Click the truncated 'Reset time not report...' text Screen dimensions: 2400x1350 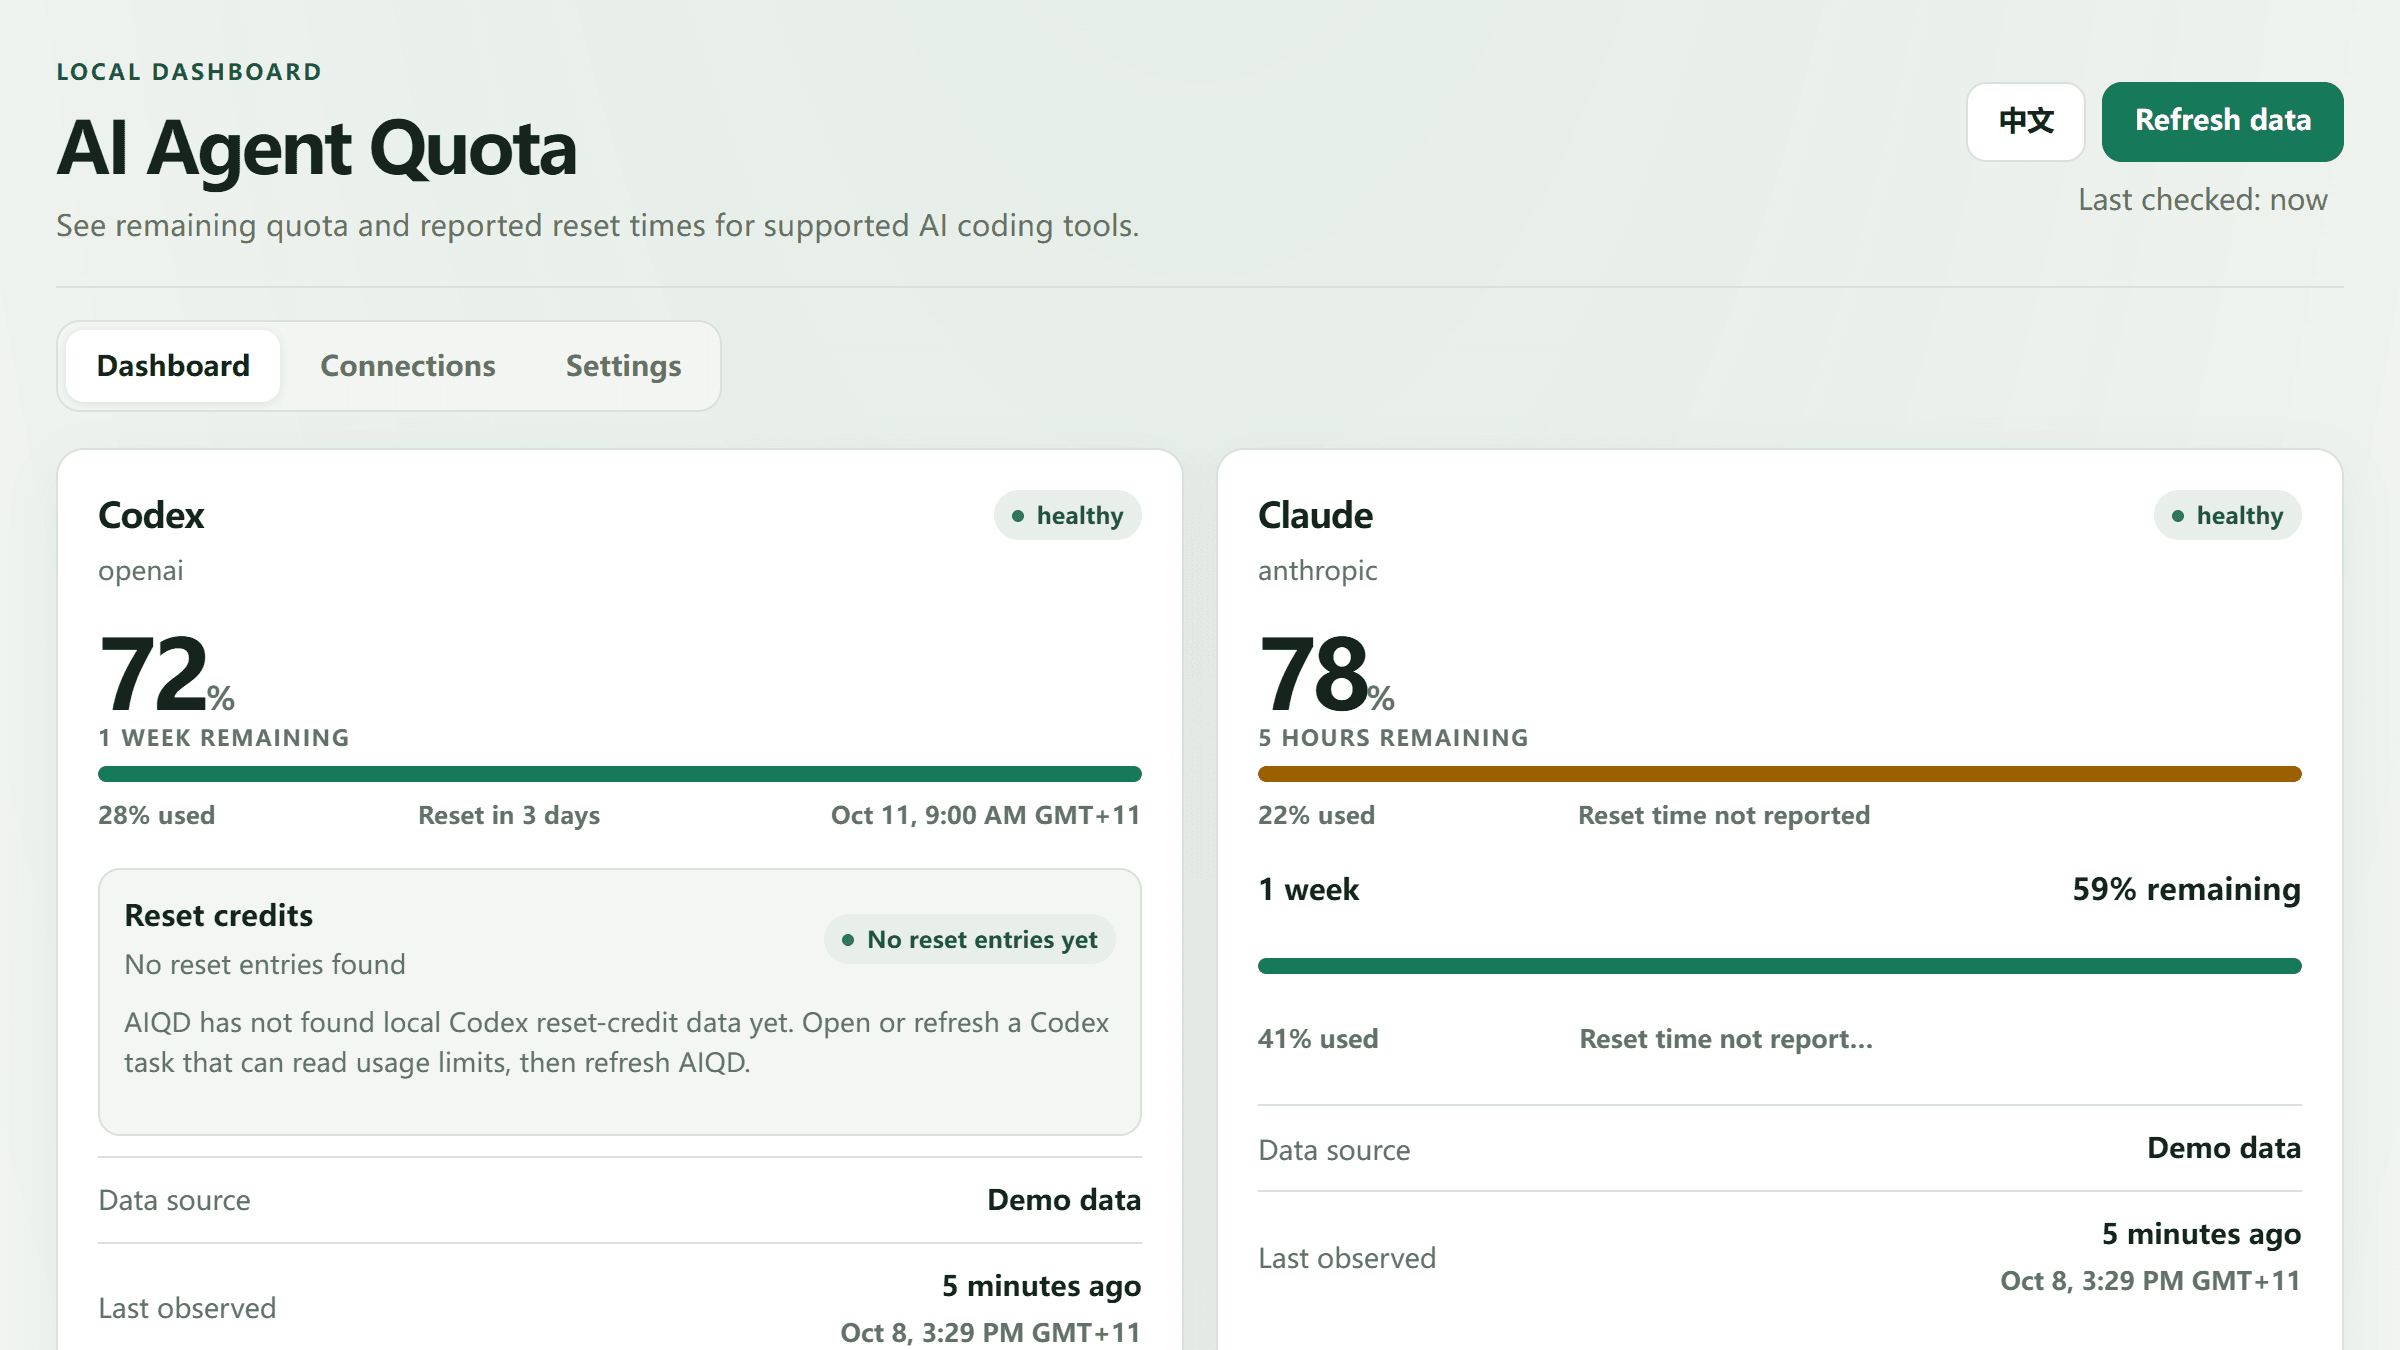tap(1726, 1039)
